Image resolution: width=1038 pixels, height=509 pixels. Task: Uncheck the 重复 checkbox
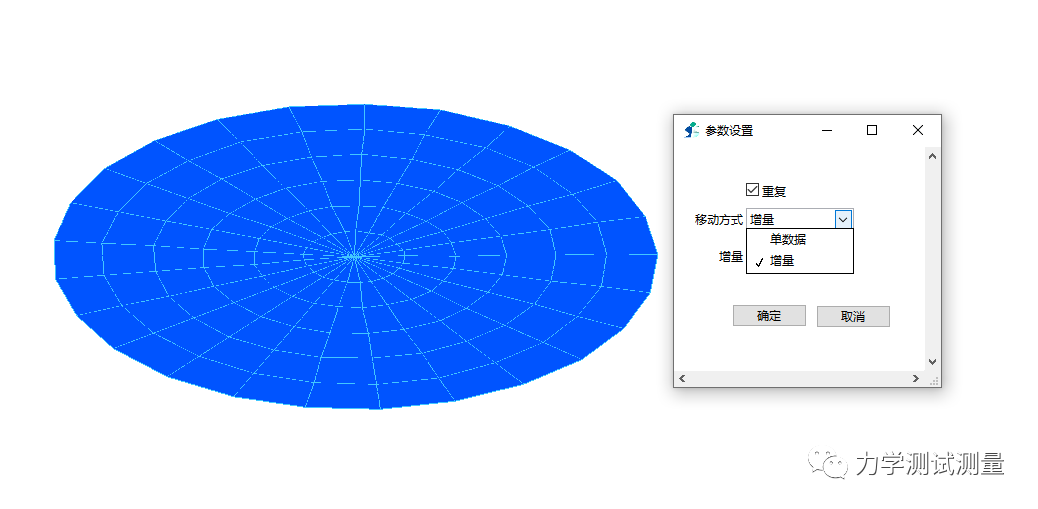point(752,190)
